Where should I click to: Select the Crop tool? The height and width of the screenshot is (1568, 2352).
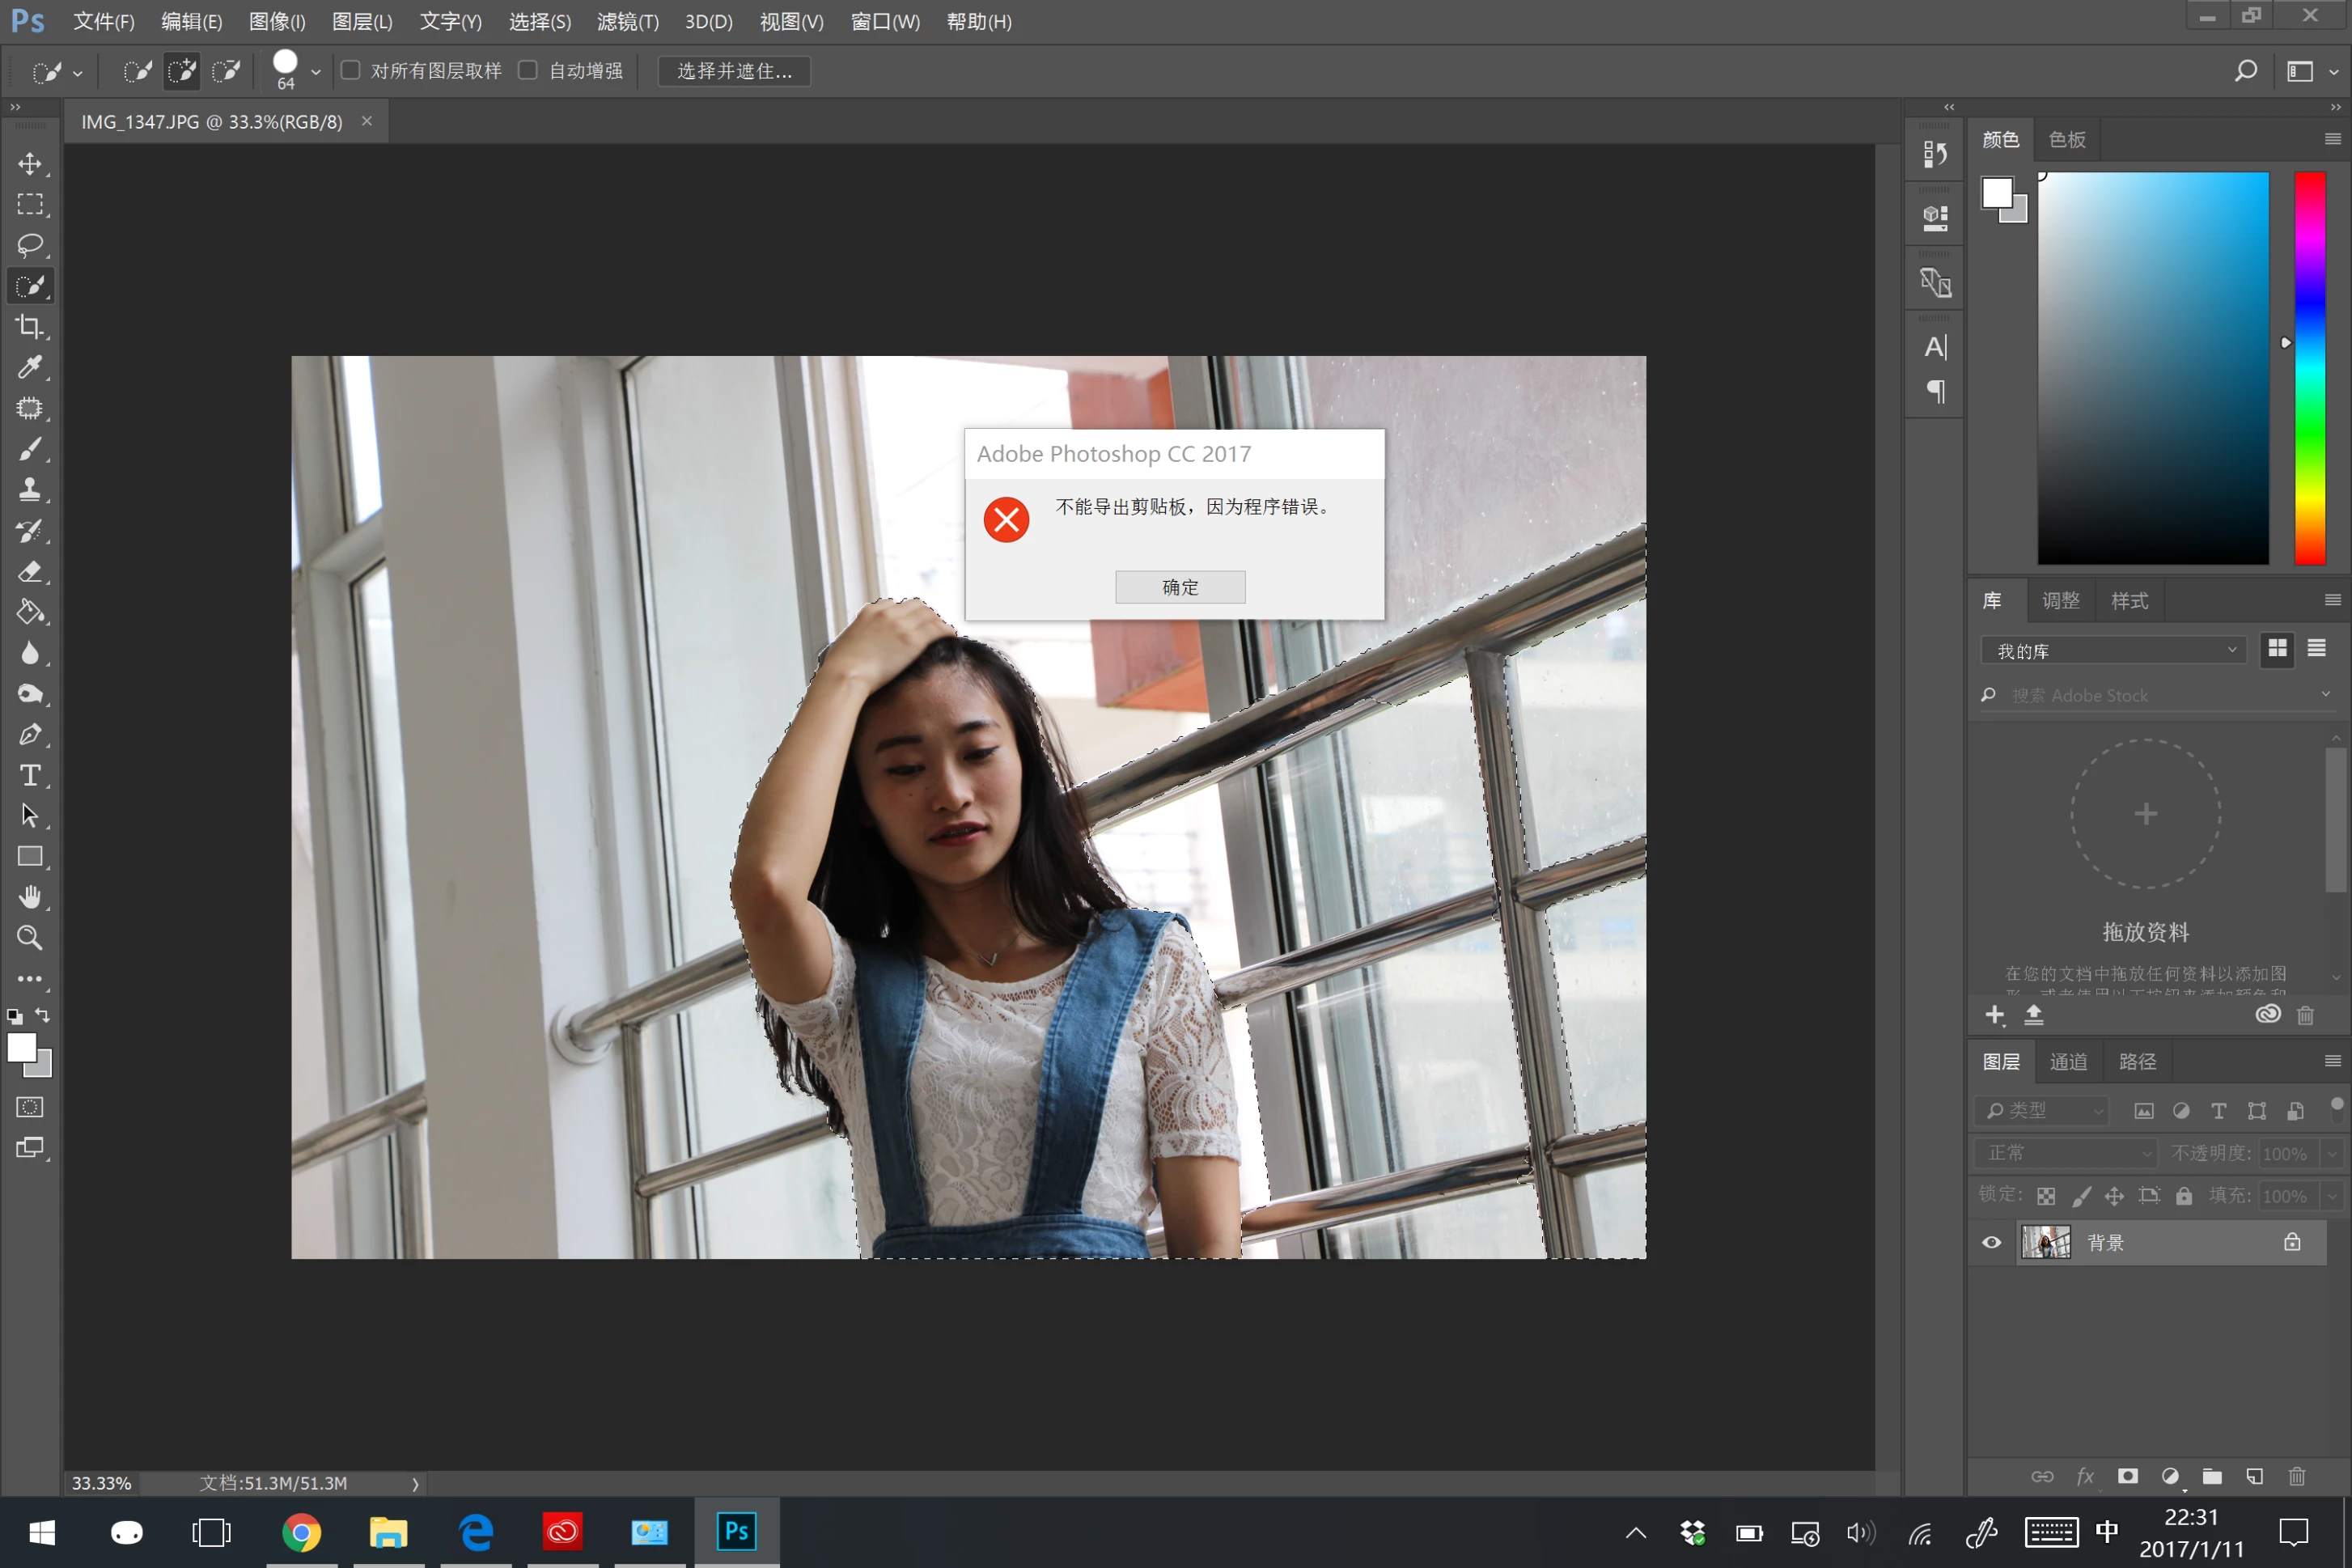click(x=30, y=327)
